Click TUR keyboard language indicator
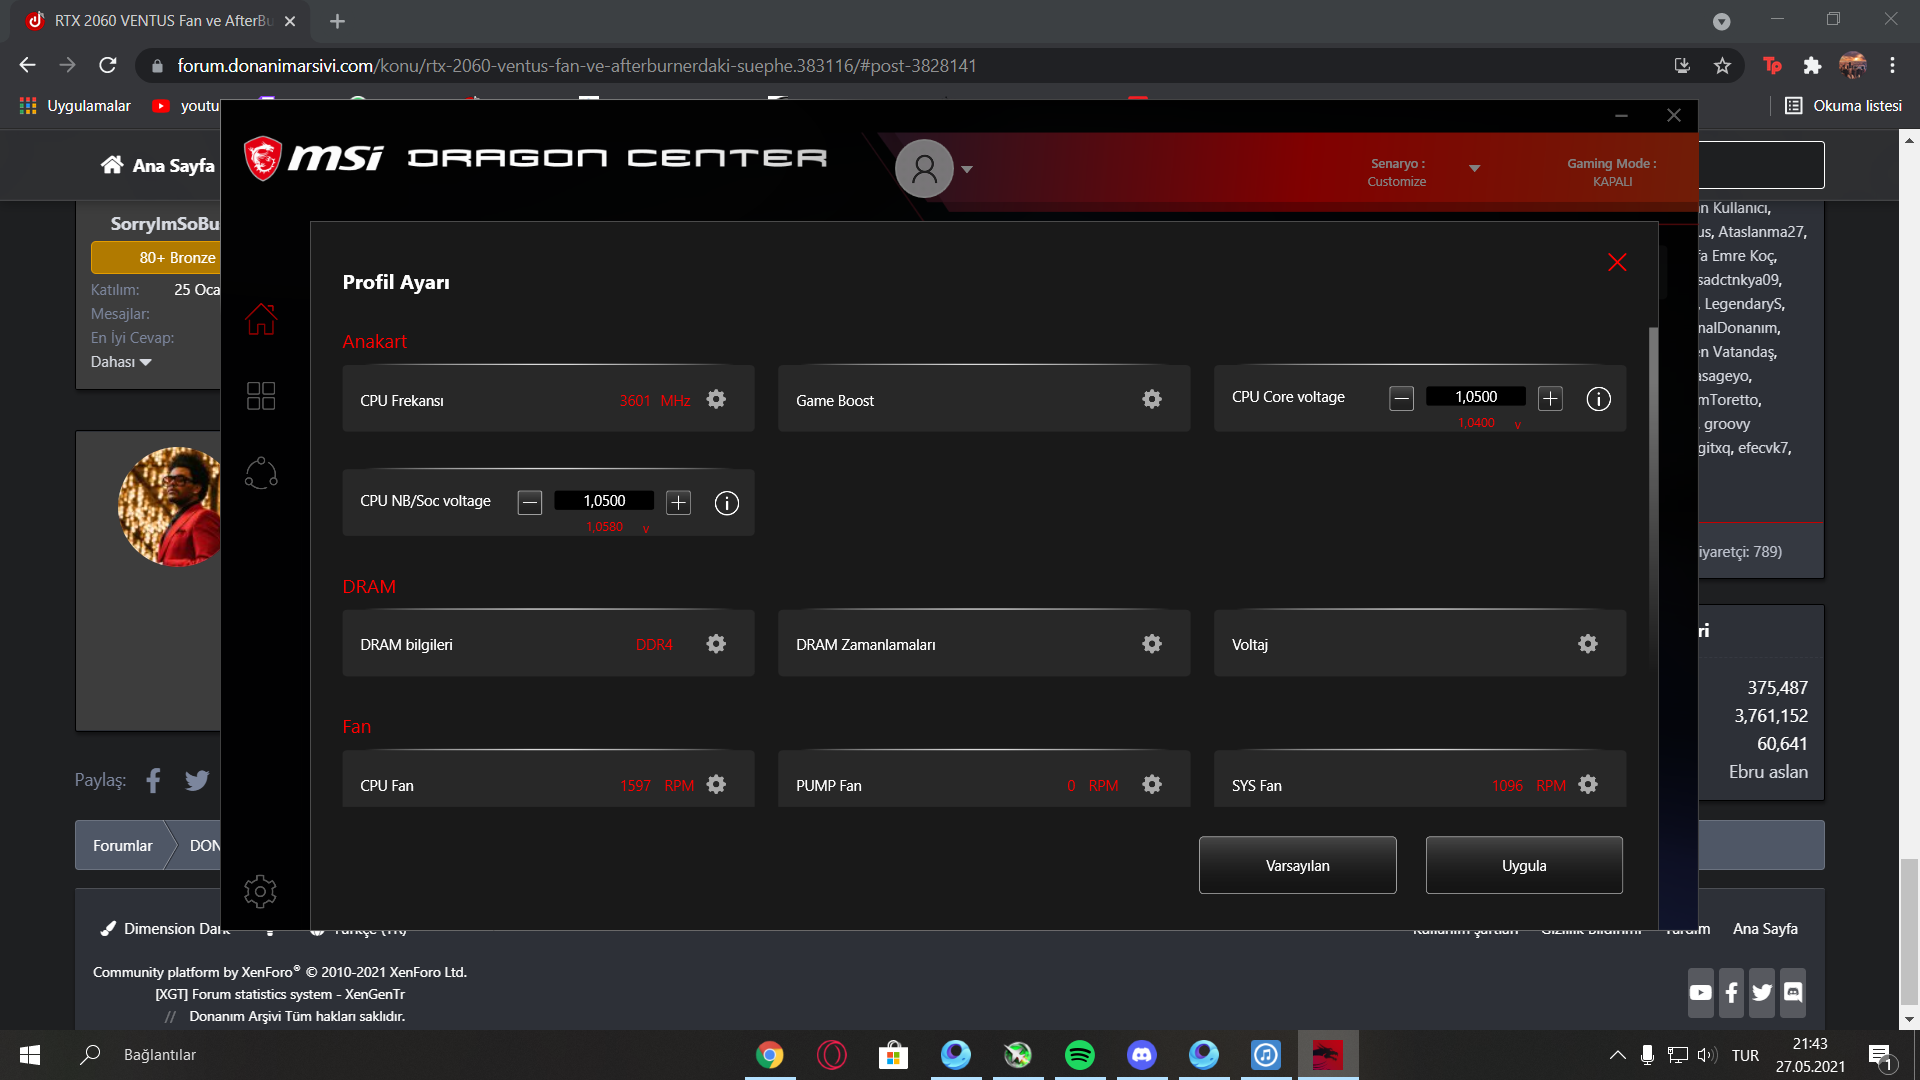Image resolution: width=1920 pixels, height=1080 pixels. tap(1745, 1055)
